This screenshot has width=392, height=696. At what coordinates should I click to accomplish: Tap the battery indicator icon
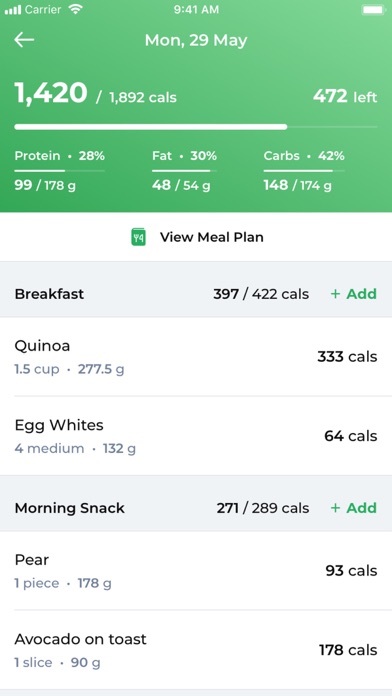coord(373,9)
